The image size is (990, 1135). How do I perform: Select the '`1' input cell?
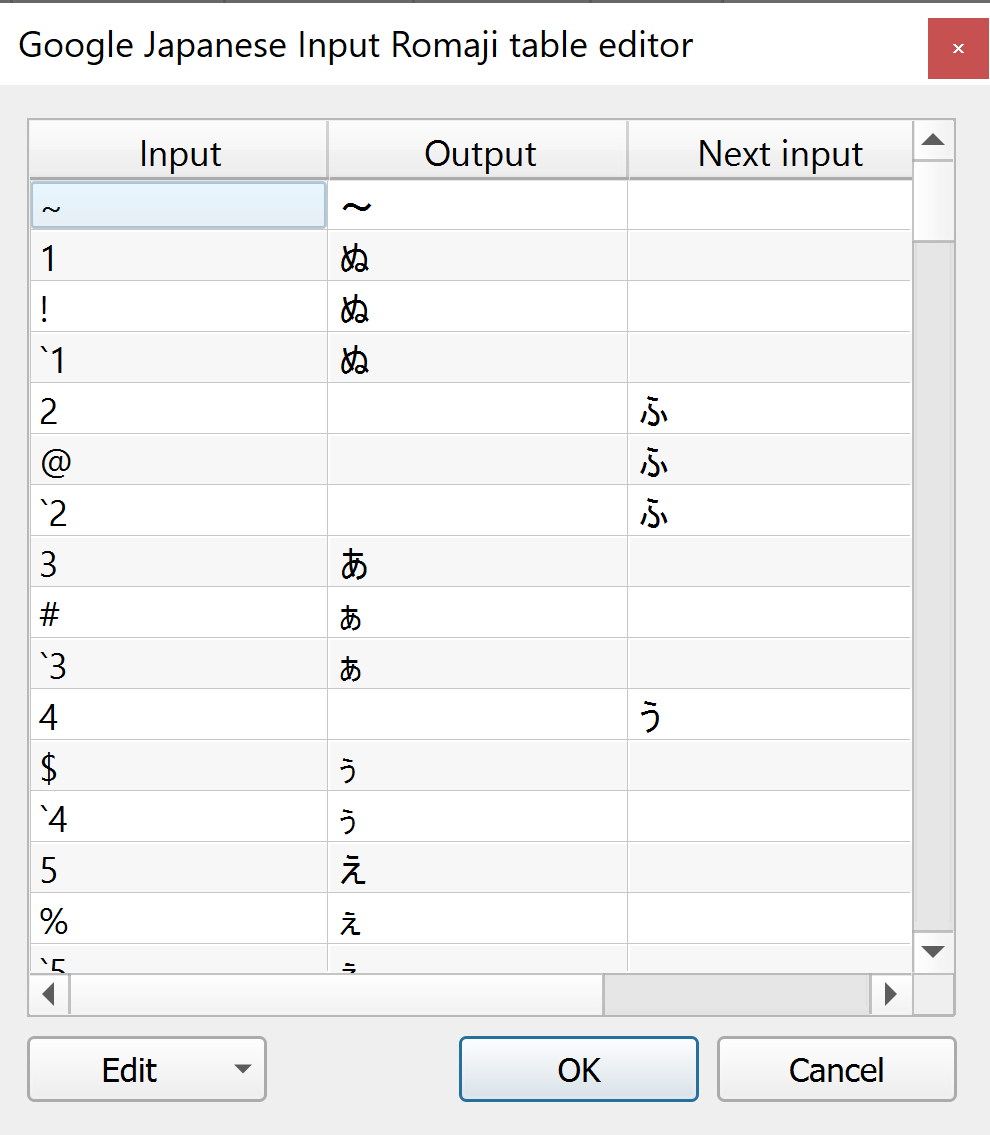coord(179,358)
